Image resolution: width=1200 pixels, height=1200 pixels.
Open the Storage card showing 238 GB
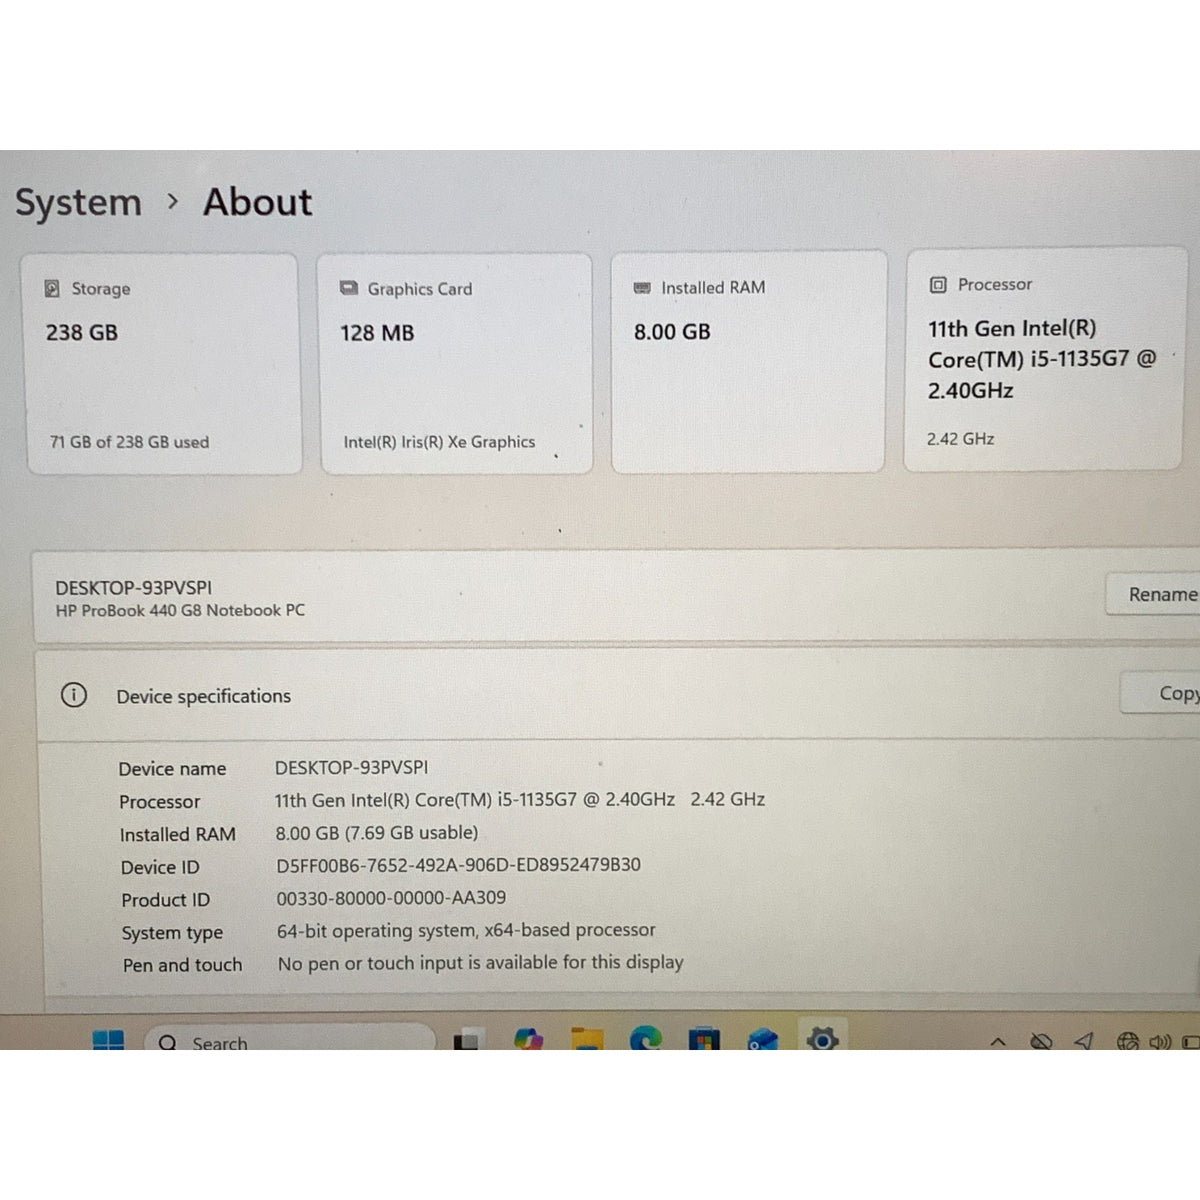coord(163,364)
